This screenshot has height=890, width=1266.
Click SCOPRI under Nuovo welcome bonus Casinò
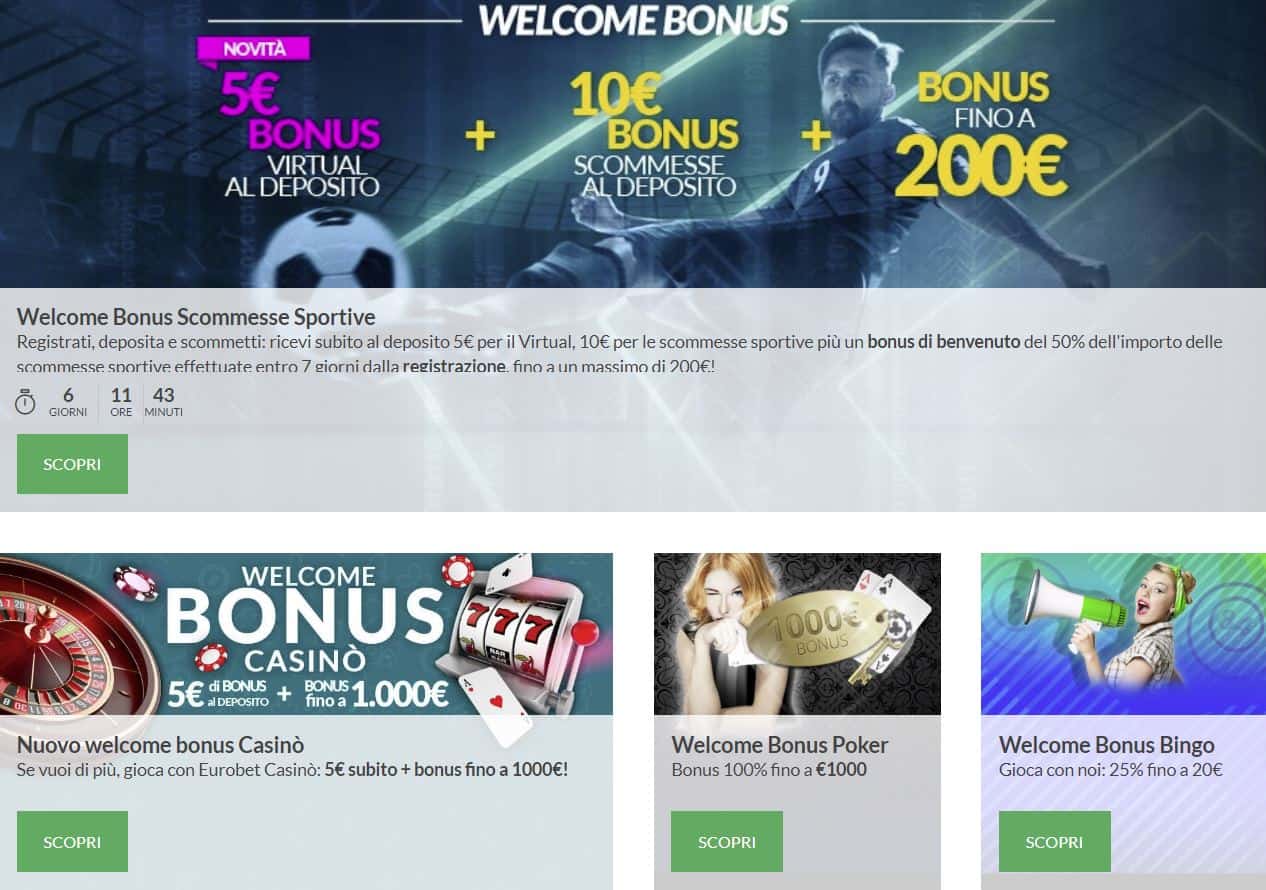coord(72,841)
